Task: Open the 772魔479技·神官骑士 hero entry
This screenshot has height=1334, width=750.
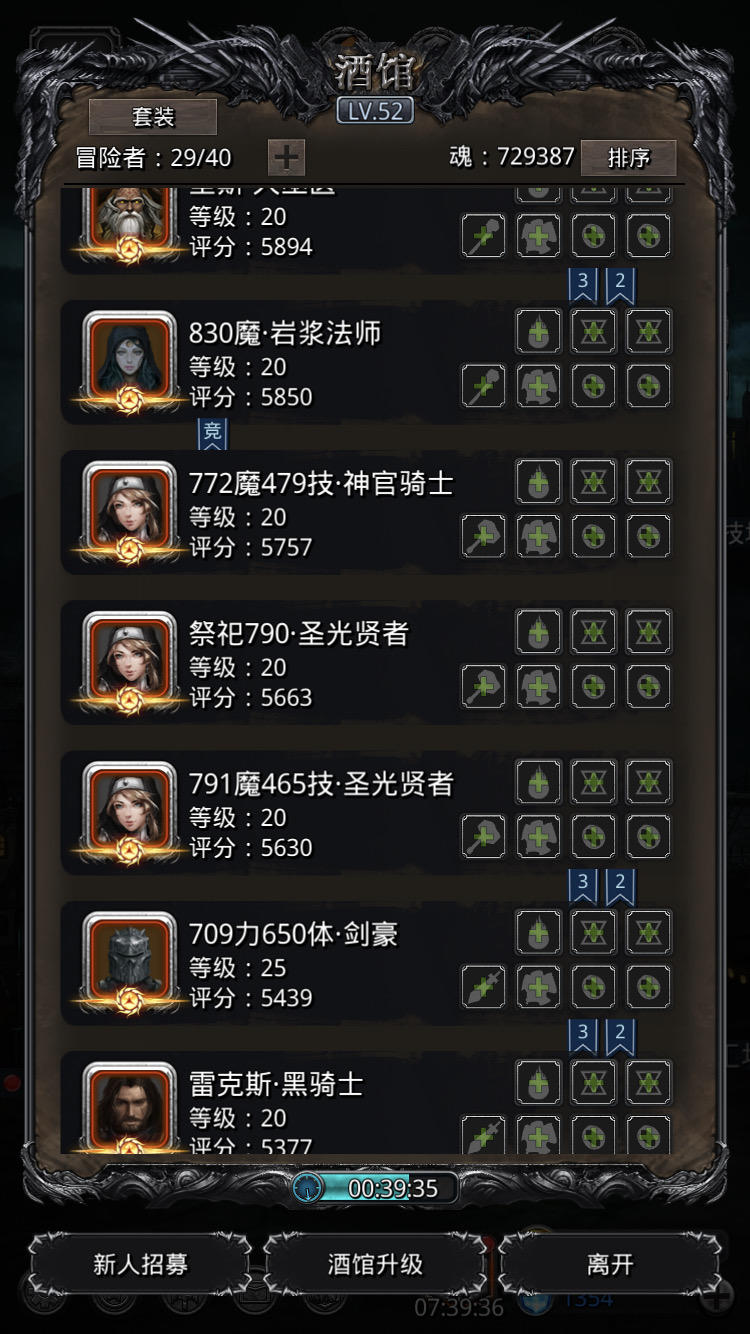Action: click(x=372, y=513)
